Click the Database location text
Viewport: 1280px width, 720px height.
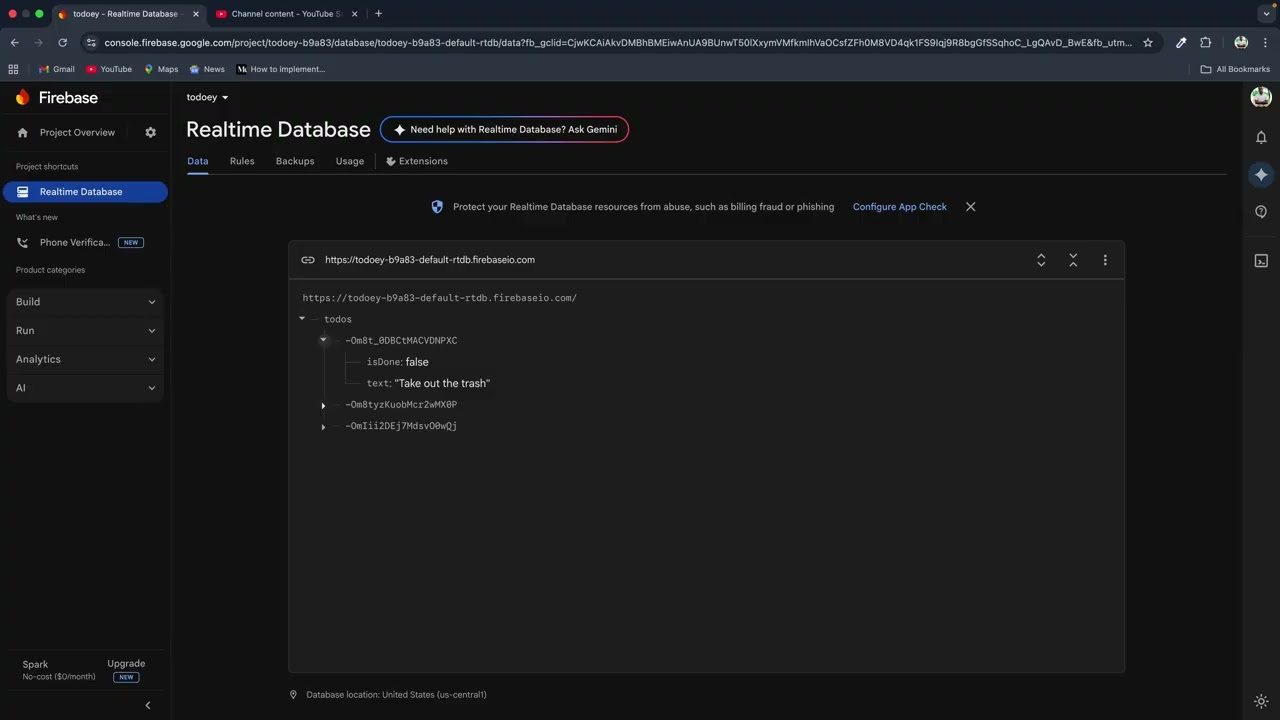pos(396,695)
